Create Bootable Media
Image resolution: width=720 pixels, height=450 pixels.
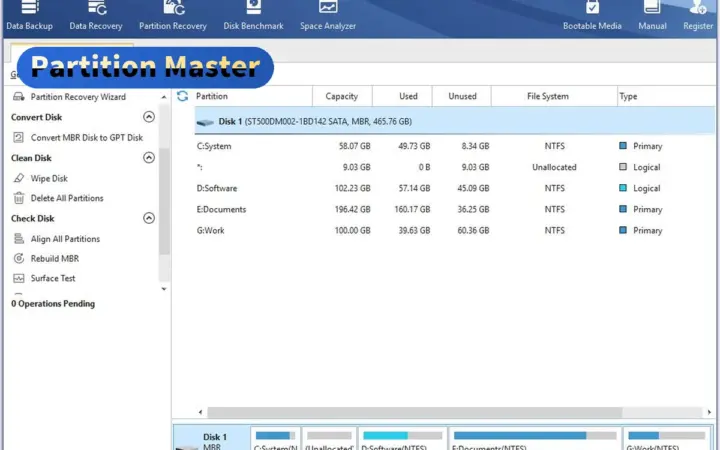tap(592, 16)
